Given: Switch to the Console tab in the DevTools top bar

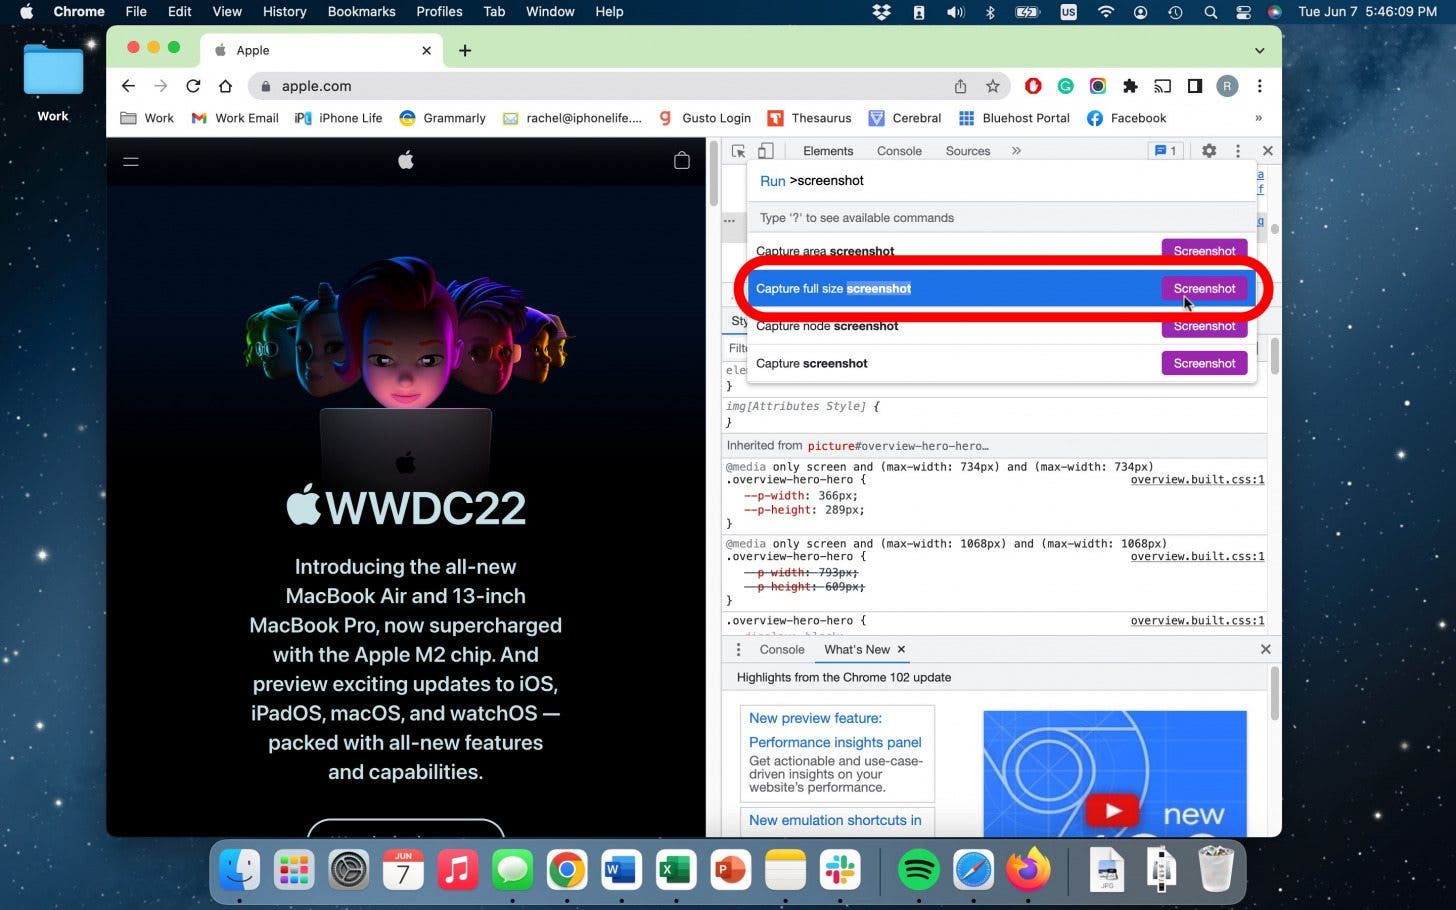Looking at the screenshot, I should coord(899,151).
